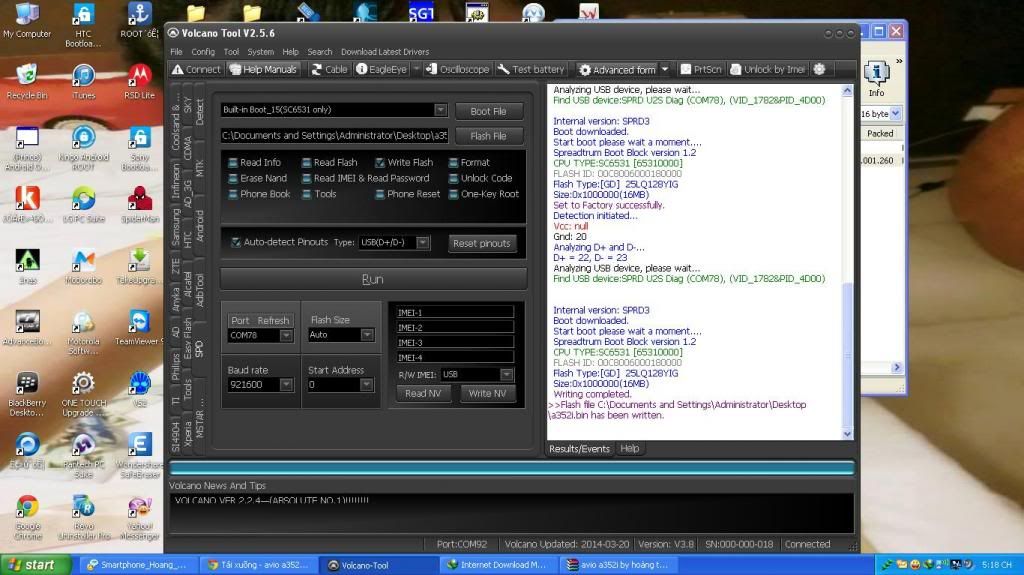The width and height of the screenshot is (1024, 575).
Task: Open the Config menu
Action: click(203, 52)
